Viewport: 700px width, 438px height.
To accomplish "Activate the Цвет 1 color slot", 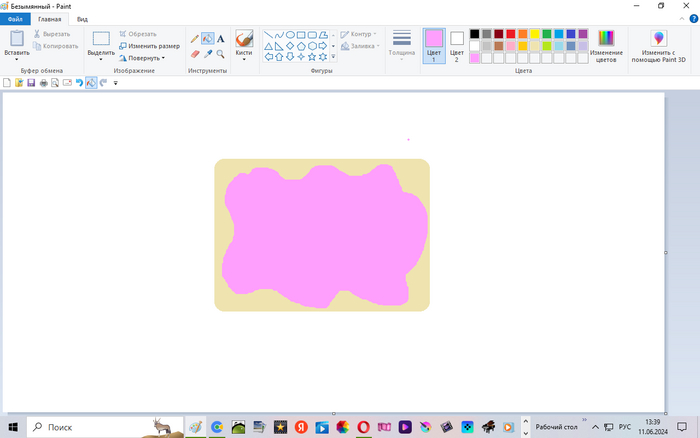I will pyautogui.click(x=434, y=45).
